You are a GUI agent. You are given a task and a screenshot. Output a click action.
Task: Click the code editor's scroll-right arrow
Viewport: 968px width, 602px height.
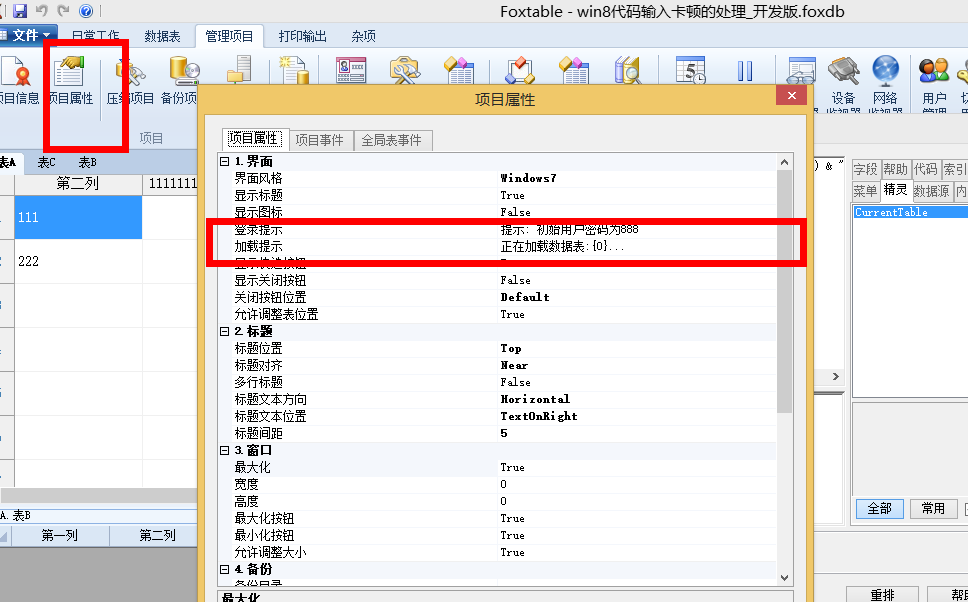pos(836,377)
